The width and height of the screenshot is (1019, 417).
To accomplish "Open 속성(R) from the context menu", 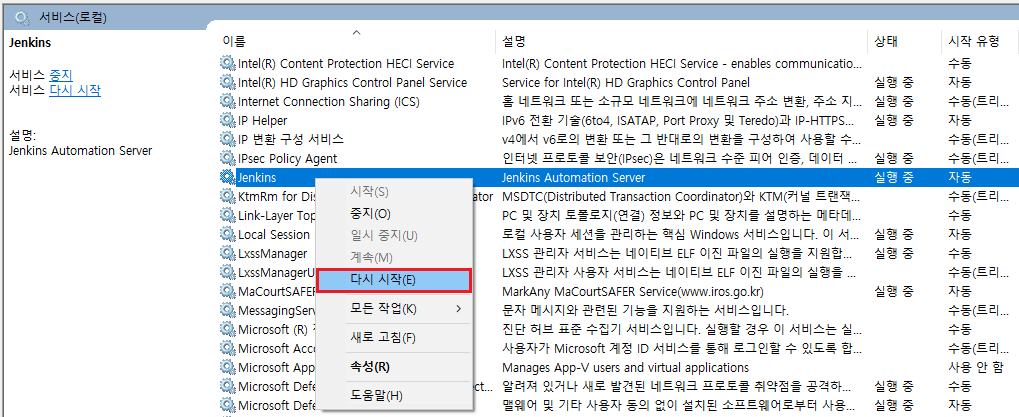I will (394, 366).
